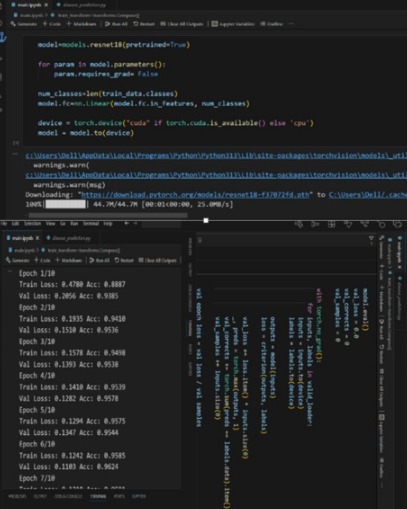Restart the kernel from the upper notebook toolbar
The width and height of the screenshot is (407, 509).
point(144,24)
